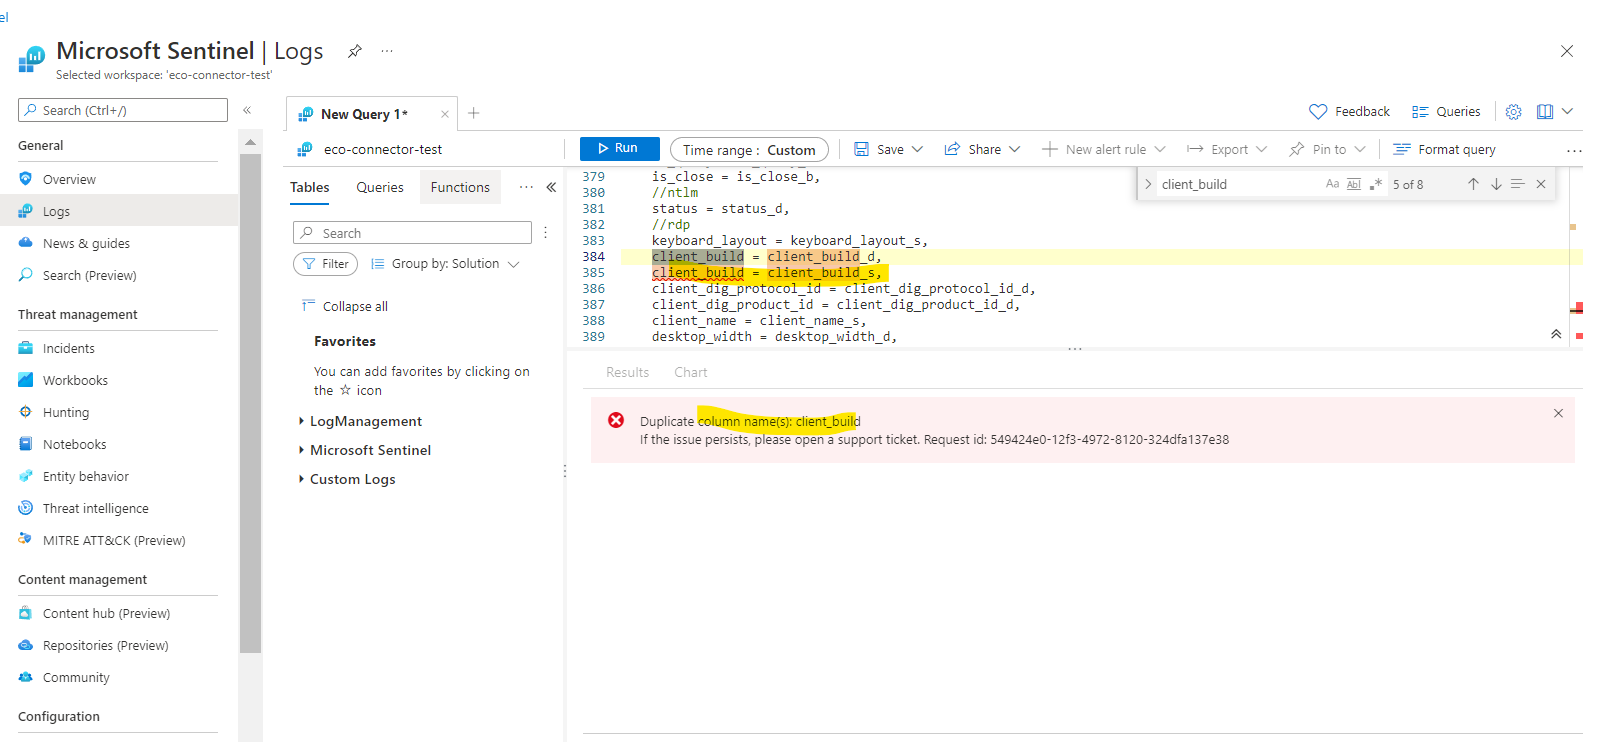
Task: Open the docs book icon
Action: pos(1545,111)
